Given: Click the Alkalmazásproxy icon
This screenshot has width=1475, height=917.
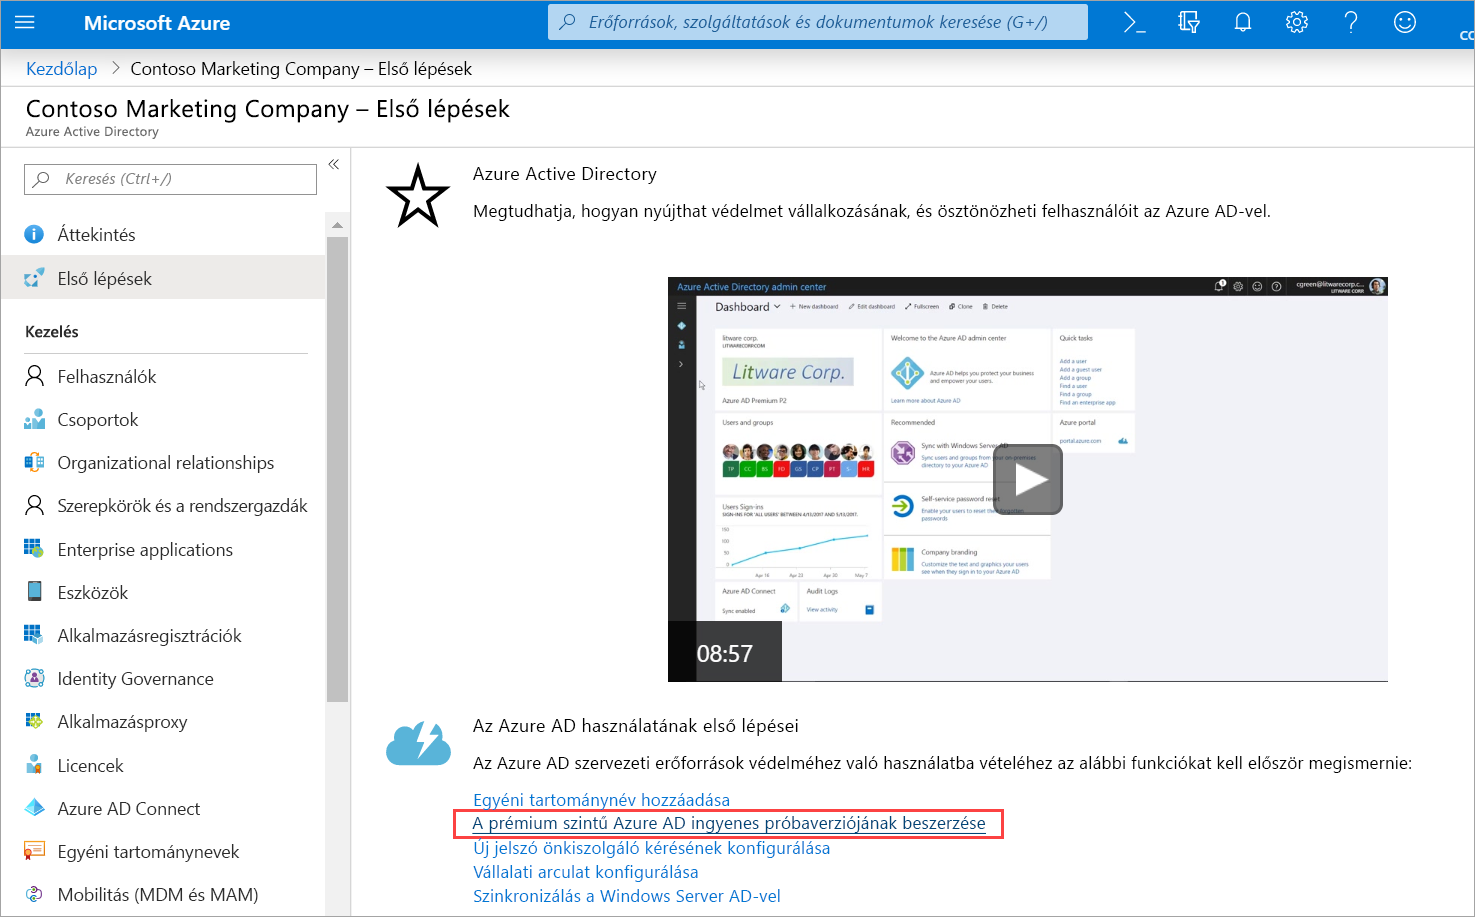Looking at the screenshot, I should [34, 721].
